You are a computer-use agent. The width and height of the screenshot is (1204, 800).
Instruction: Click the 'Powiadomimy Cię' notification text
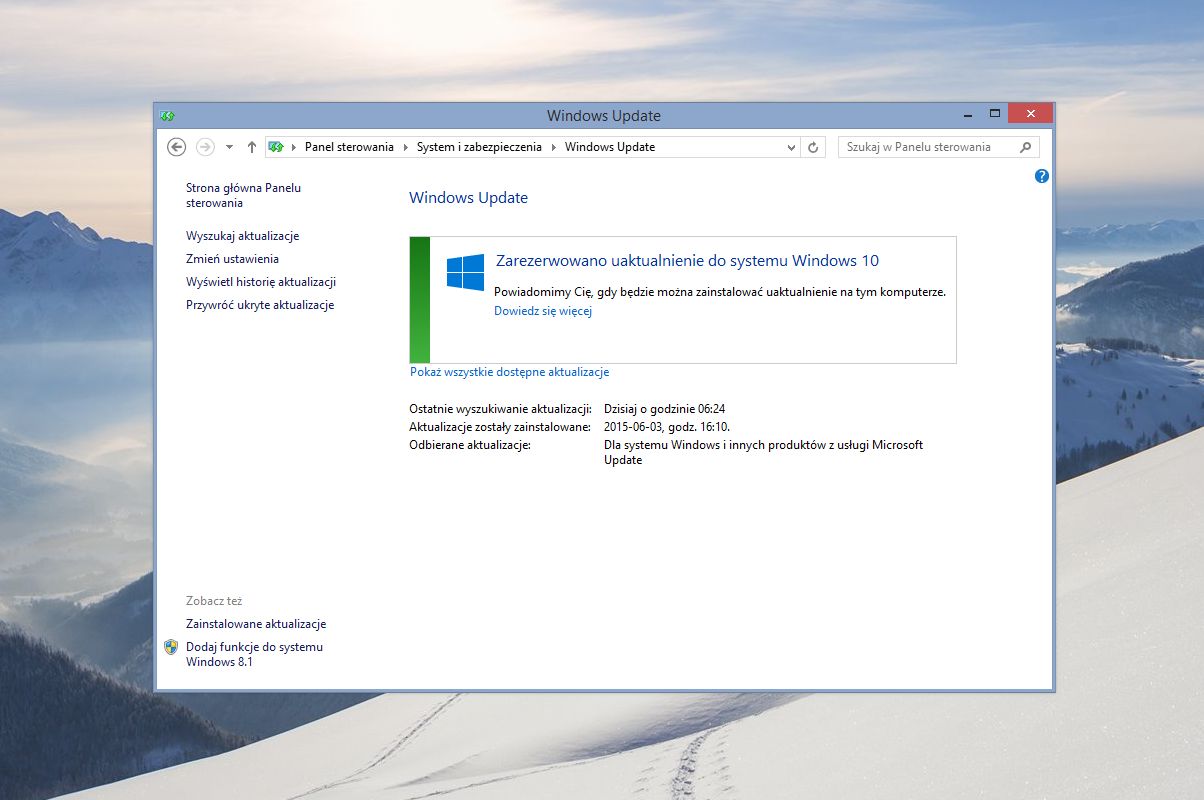(720, 292)
